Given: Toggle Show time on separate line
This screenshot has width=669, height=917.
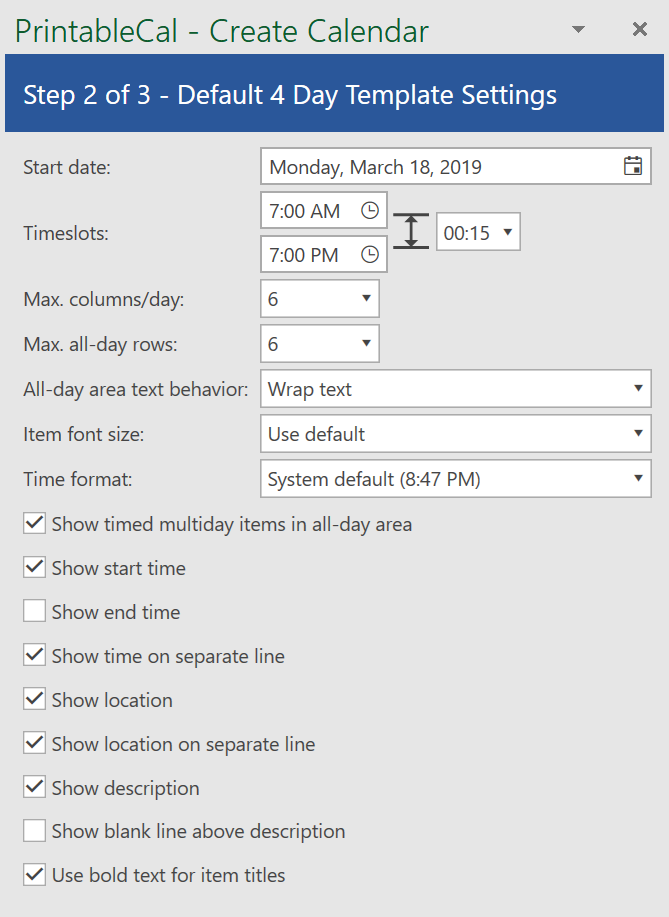Looking at the screenshot, I should 35,656.
